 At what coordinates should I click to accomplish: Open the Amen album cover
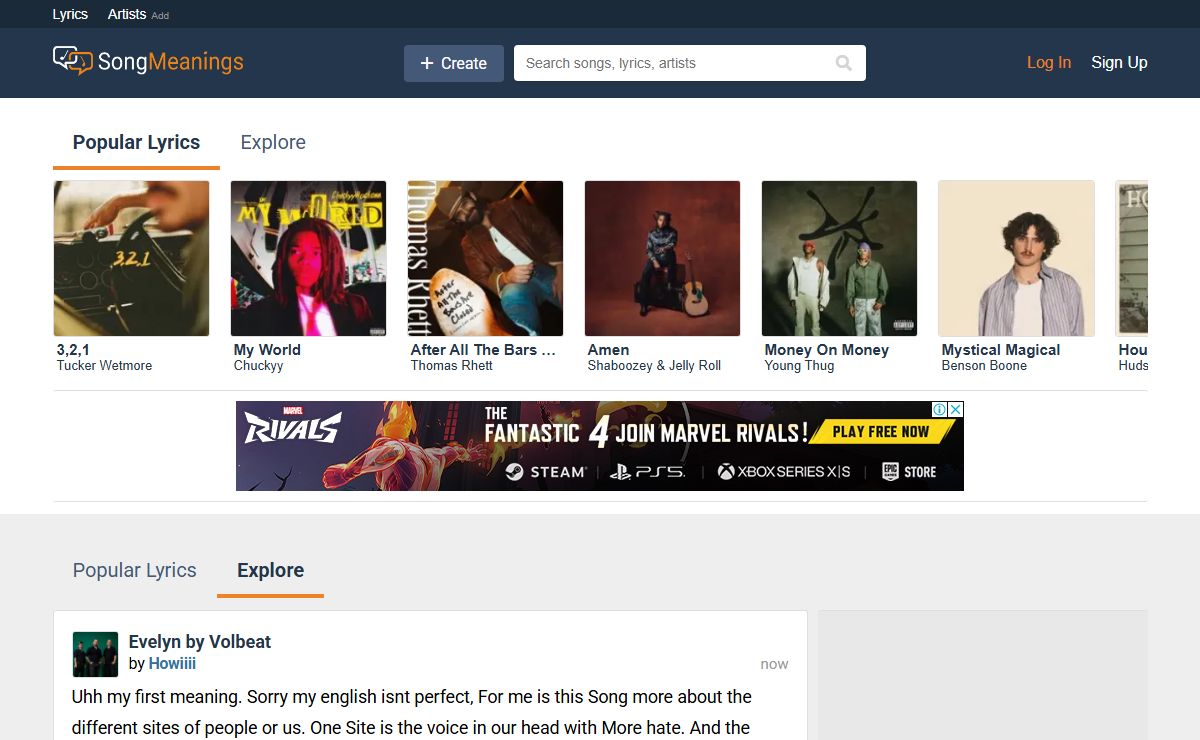[662, 258]
